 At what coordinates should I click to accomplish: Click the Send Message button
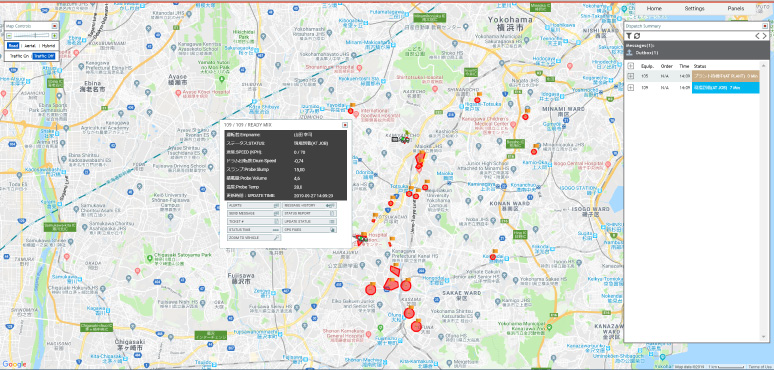pyautogui.click(x=254, y=214)
